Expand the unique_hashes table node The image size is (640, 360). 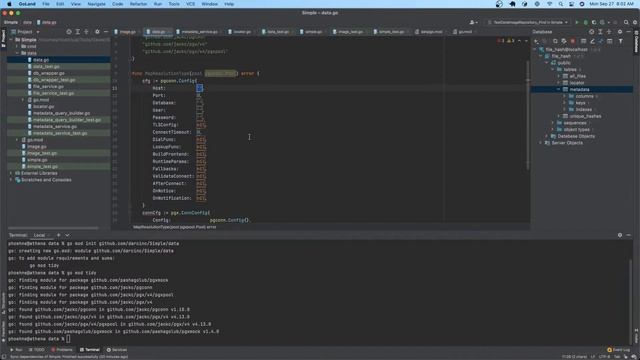tap(559, 116)
